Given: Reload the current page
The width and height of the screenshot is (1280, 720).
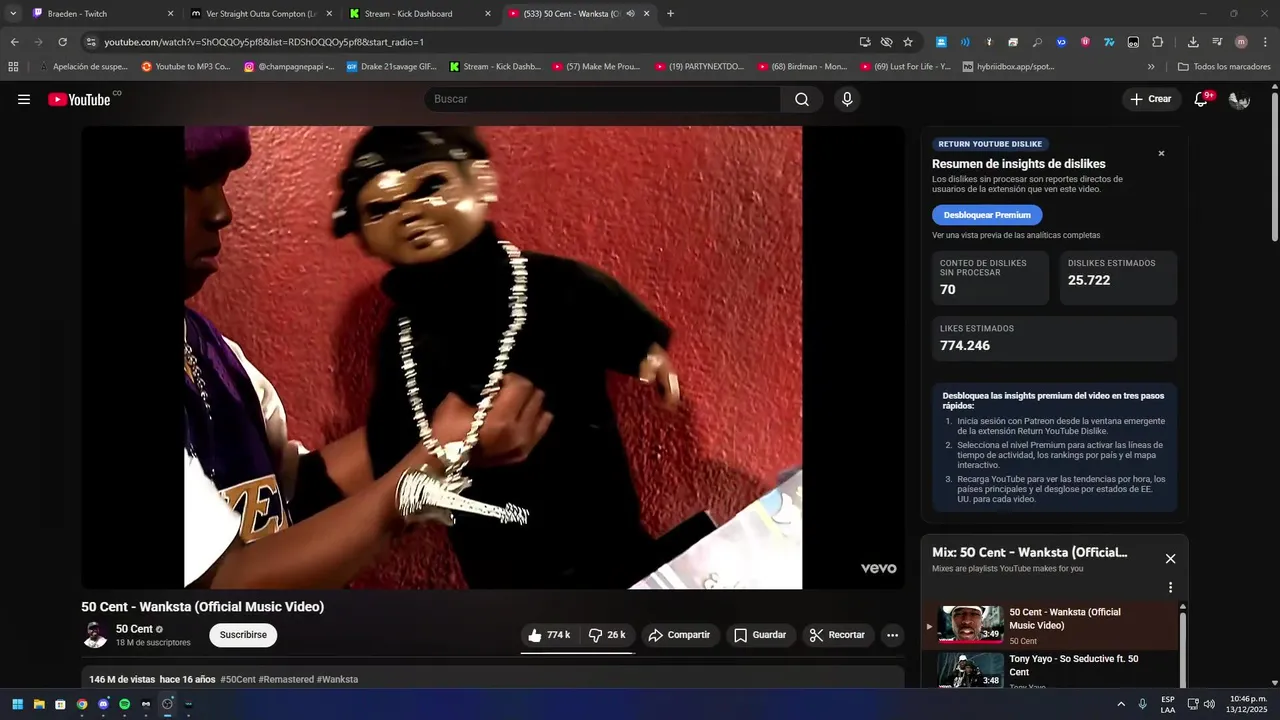Looking at the screenshot, I should pos(62,42).
